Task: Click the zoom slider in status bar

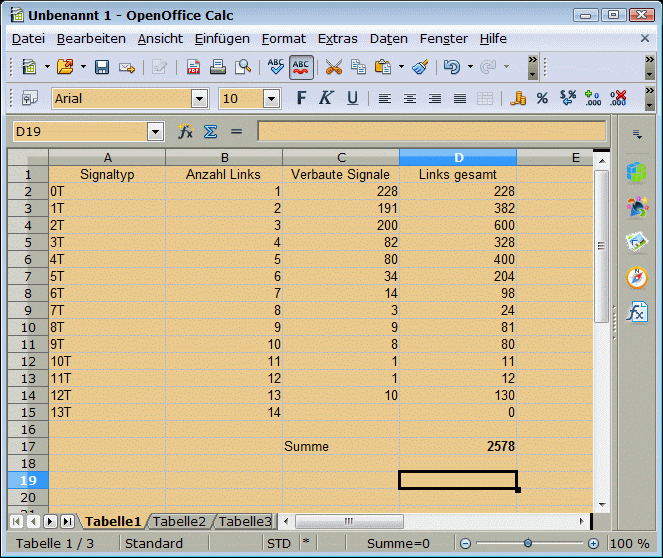Action: click(526, 543)
